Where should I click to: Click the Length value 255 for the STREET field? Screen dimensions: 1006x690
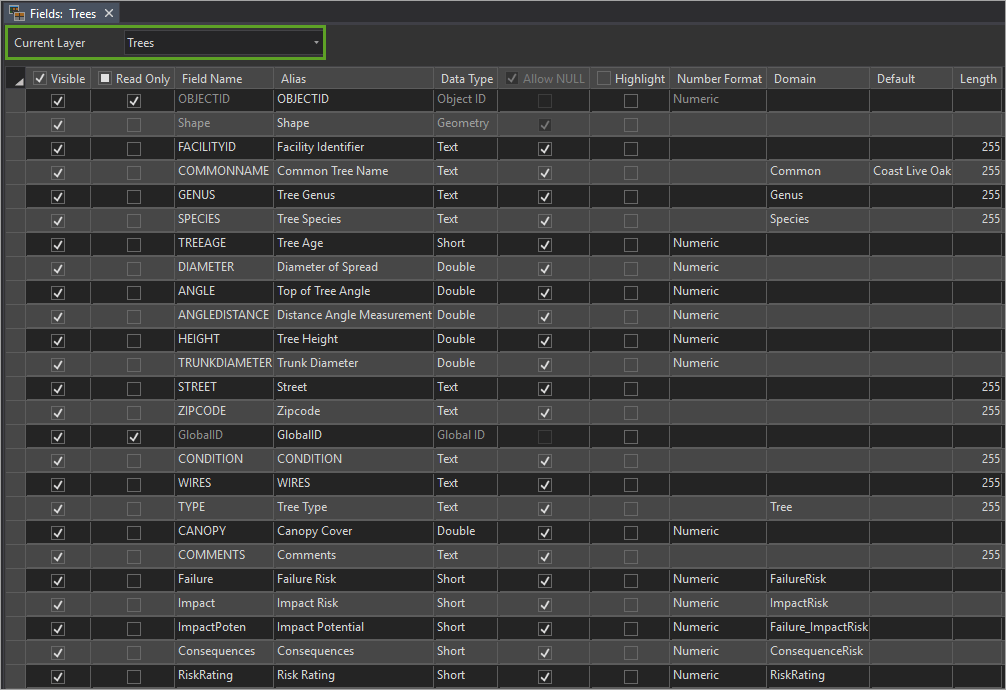tap(981, 387)
